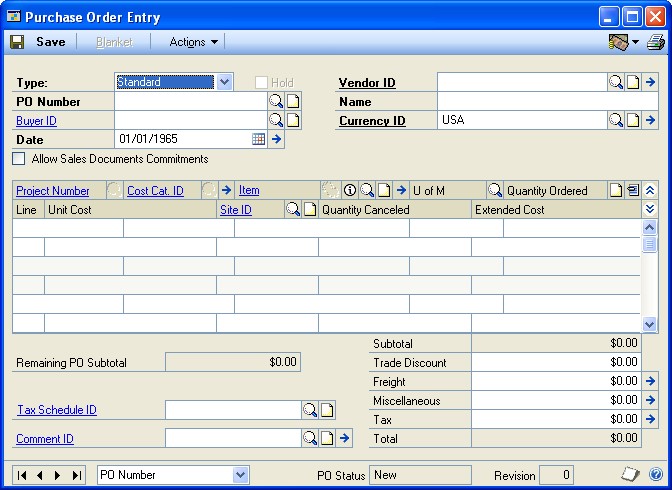This screenshot has width=672, height=490.
Task: Open the Item lookup magnifier
Action: click(367, 190)
